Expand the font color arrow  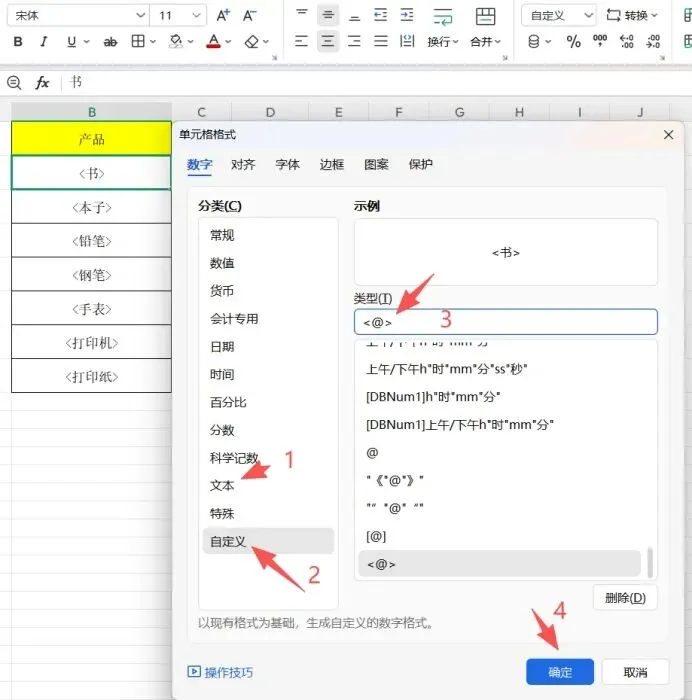click(228, 42)
